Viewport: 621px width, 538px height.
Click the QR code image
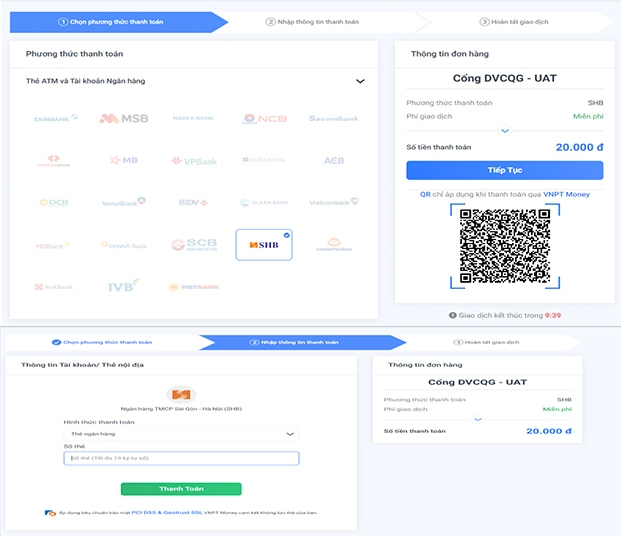click(x=505, y=246)
